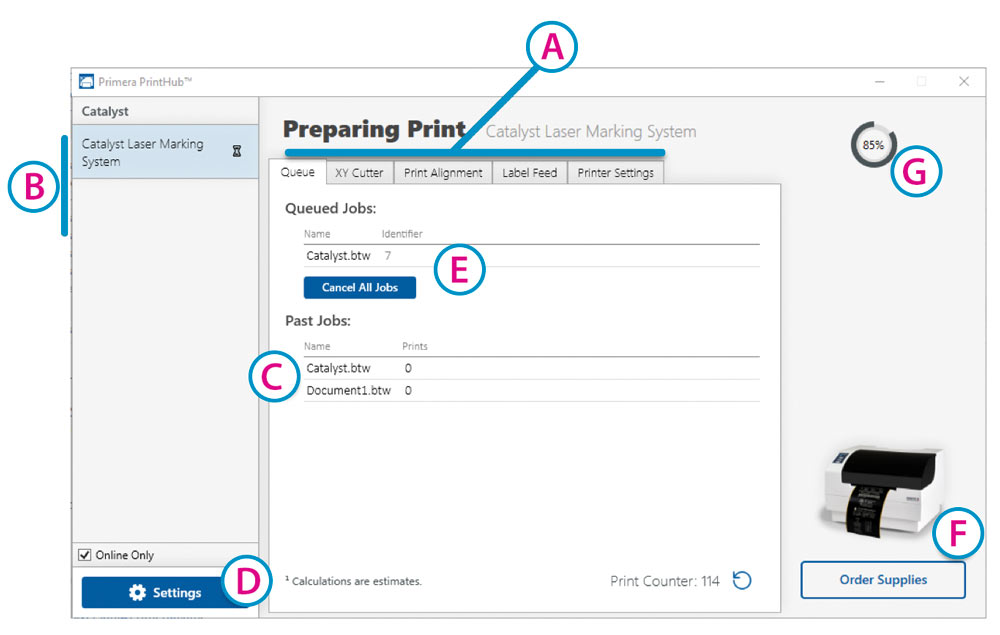This screenshot has width=1000, height=635.
Task: Click the Catalyst printer image
Action: pyautogui.click(x=883, y=491)
